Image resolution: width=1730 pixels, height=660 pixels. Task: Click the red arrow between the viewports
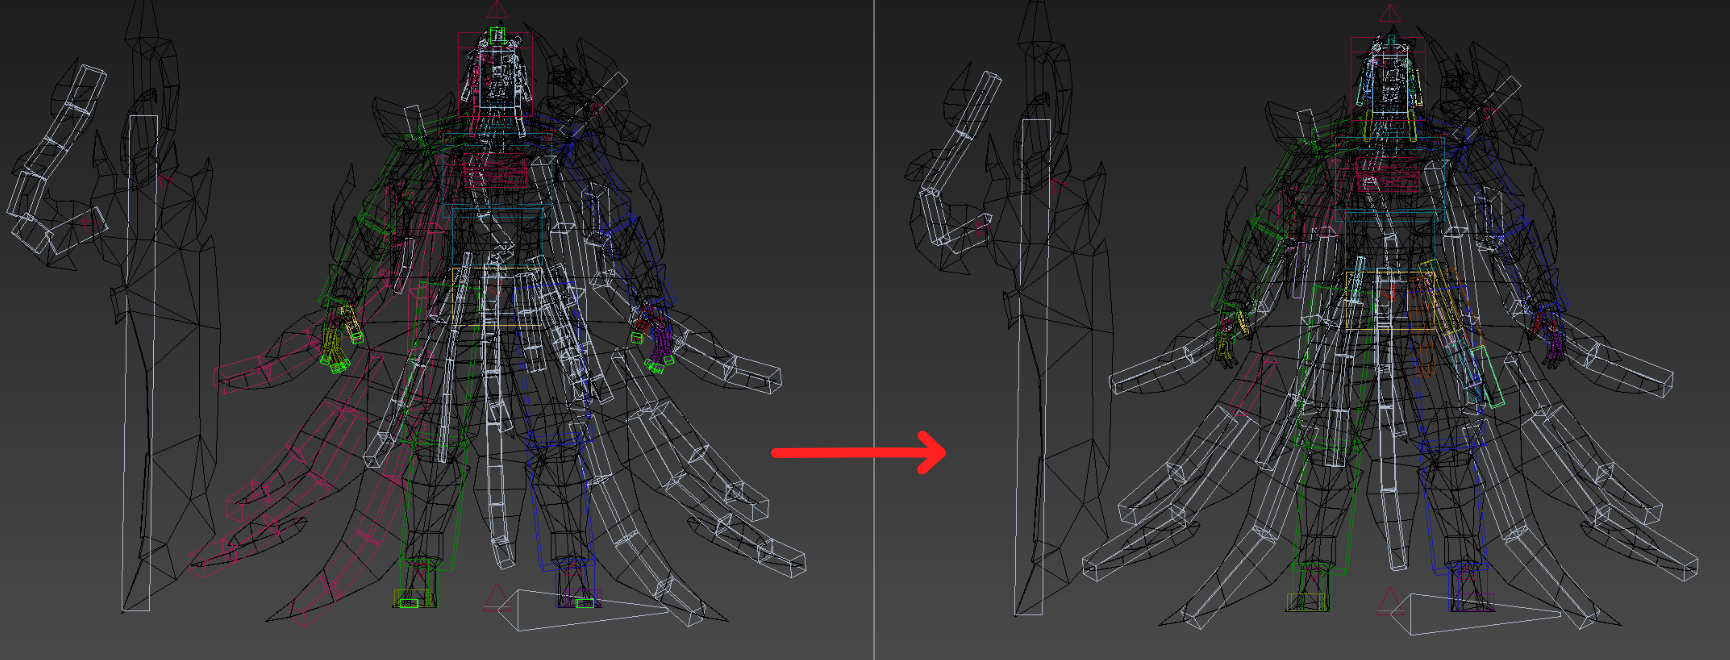click(x=858, y=452)
